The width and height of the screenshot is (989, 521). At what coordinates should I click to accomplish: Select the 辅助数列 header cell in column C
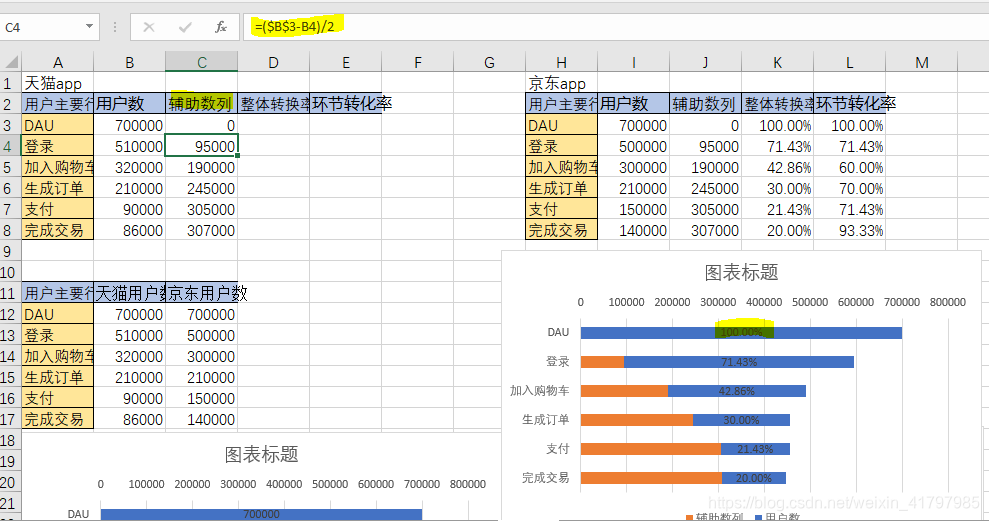pos(202,103)
